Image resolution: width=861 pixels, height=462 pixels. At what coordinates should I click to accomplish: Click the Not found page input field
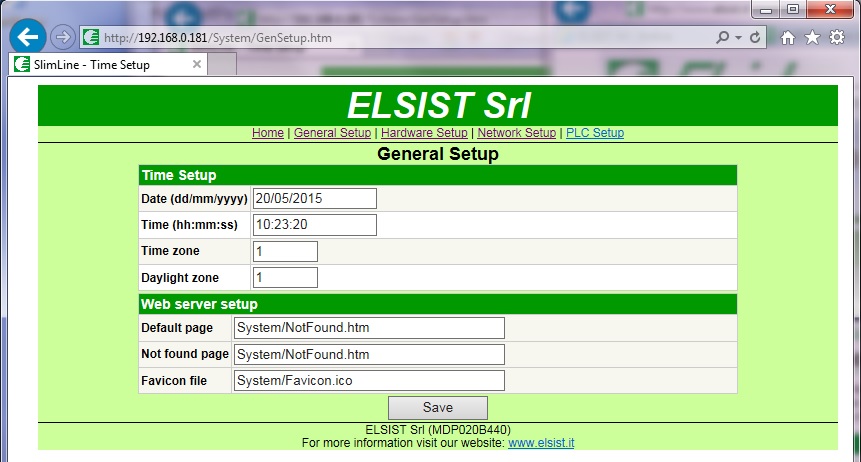[x=369, y=354]
